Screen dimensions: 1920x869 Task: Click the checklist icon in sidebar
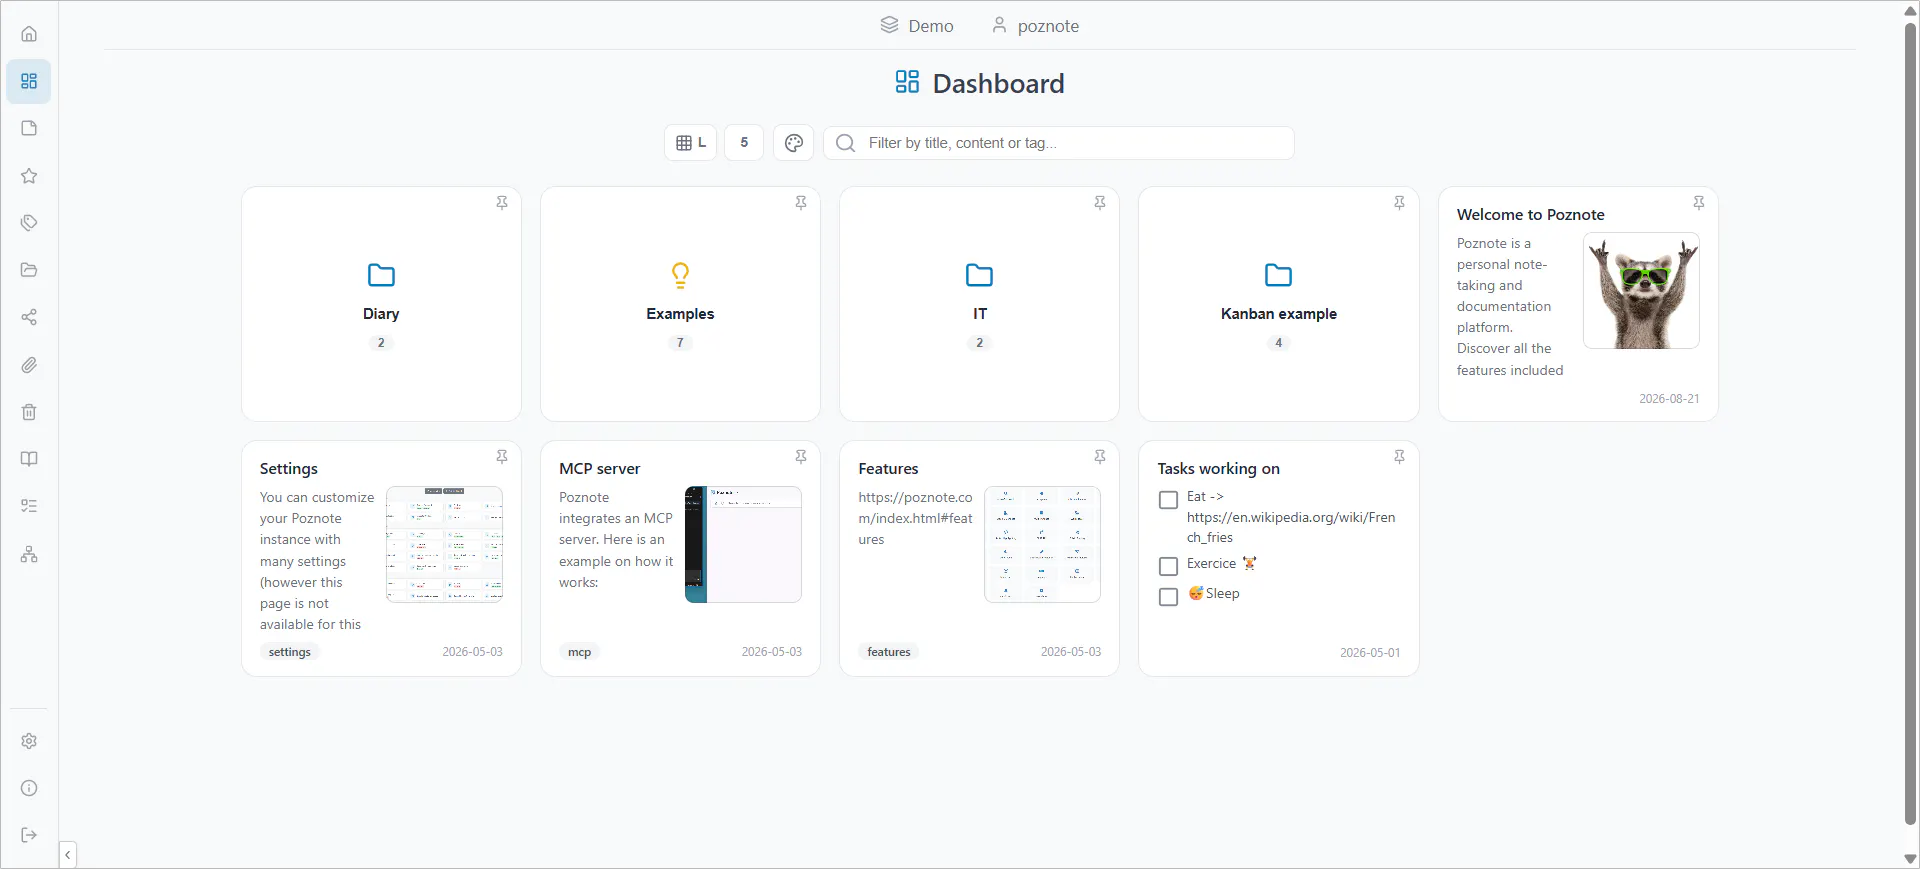click(29, 506)
